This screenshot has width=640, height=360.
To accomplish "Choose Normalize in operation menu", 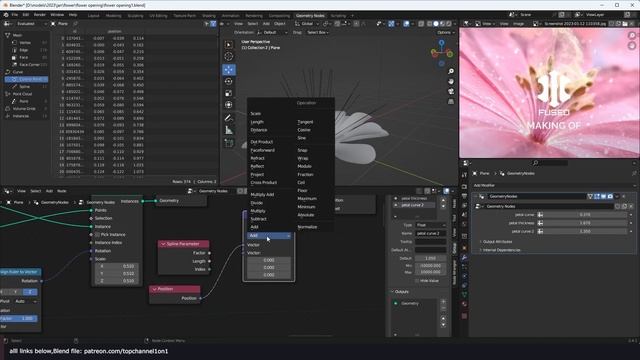I will pos(307,227).
